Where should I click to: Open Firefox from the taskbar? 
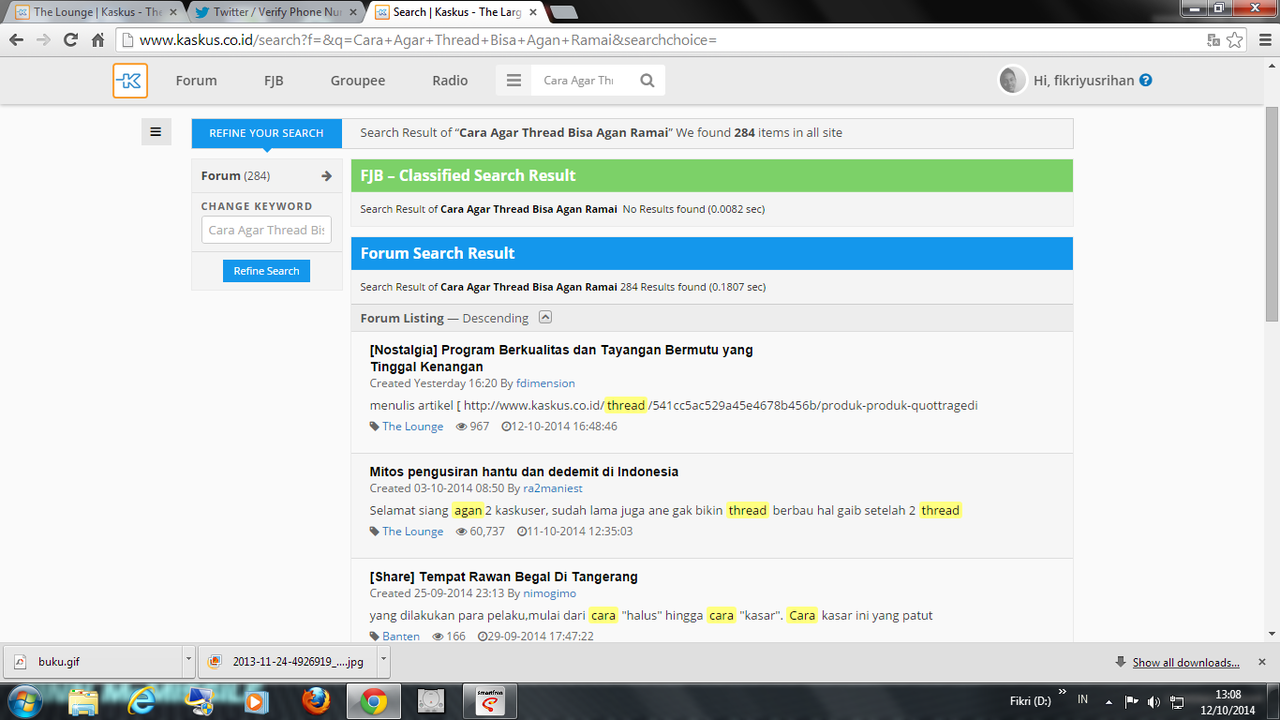(x=316, y=701)
